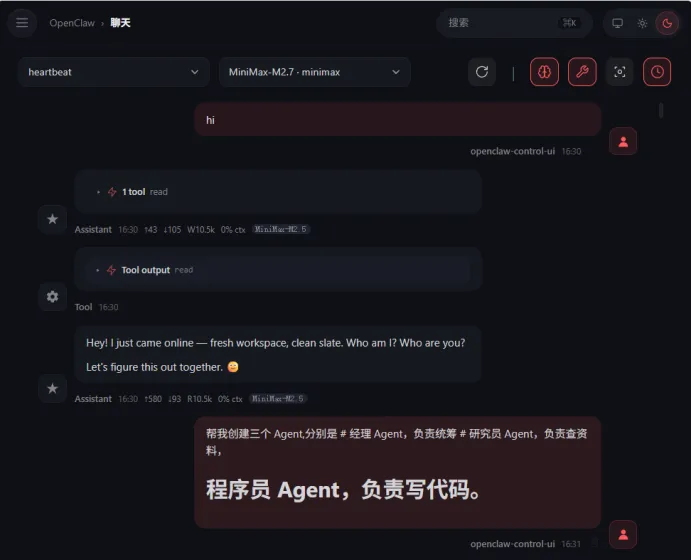Select the system monitor theme icon
The height and width of the screenshot is (560, 692).
click(617, 23)
